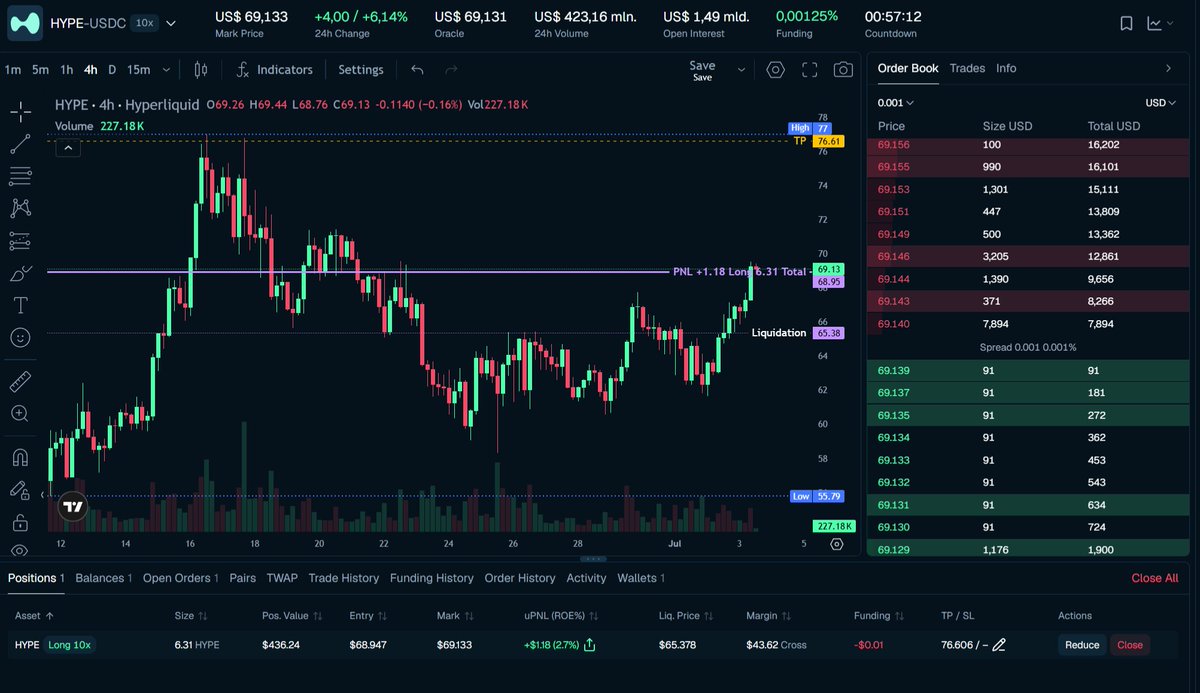Undo the last chart action
The height and width of the screenshot is (693, 1200).
(418, 70)
